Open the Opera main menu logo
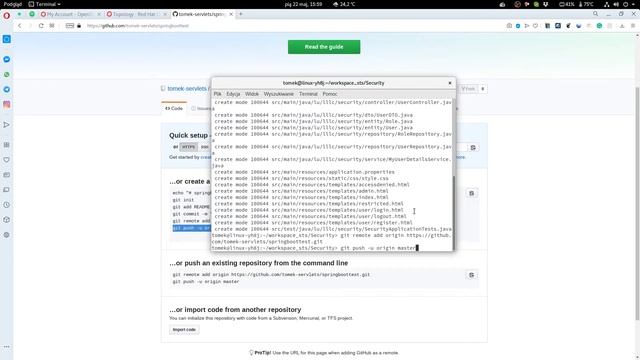The height and width of the screenshot is (360, 640). (x=7, y=16)
